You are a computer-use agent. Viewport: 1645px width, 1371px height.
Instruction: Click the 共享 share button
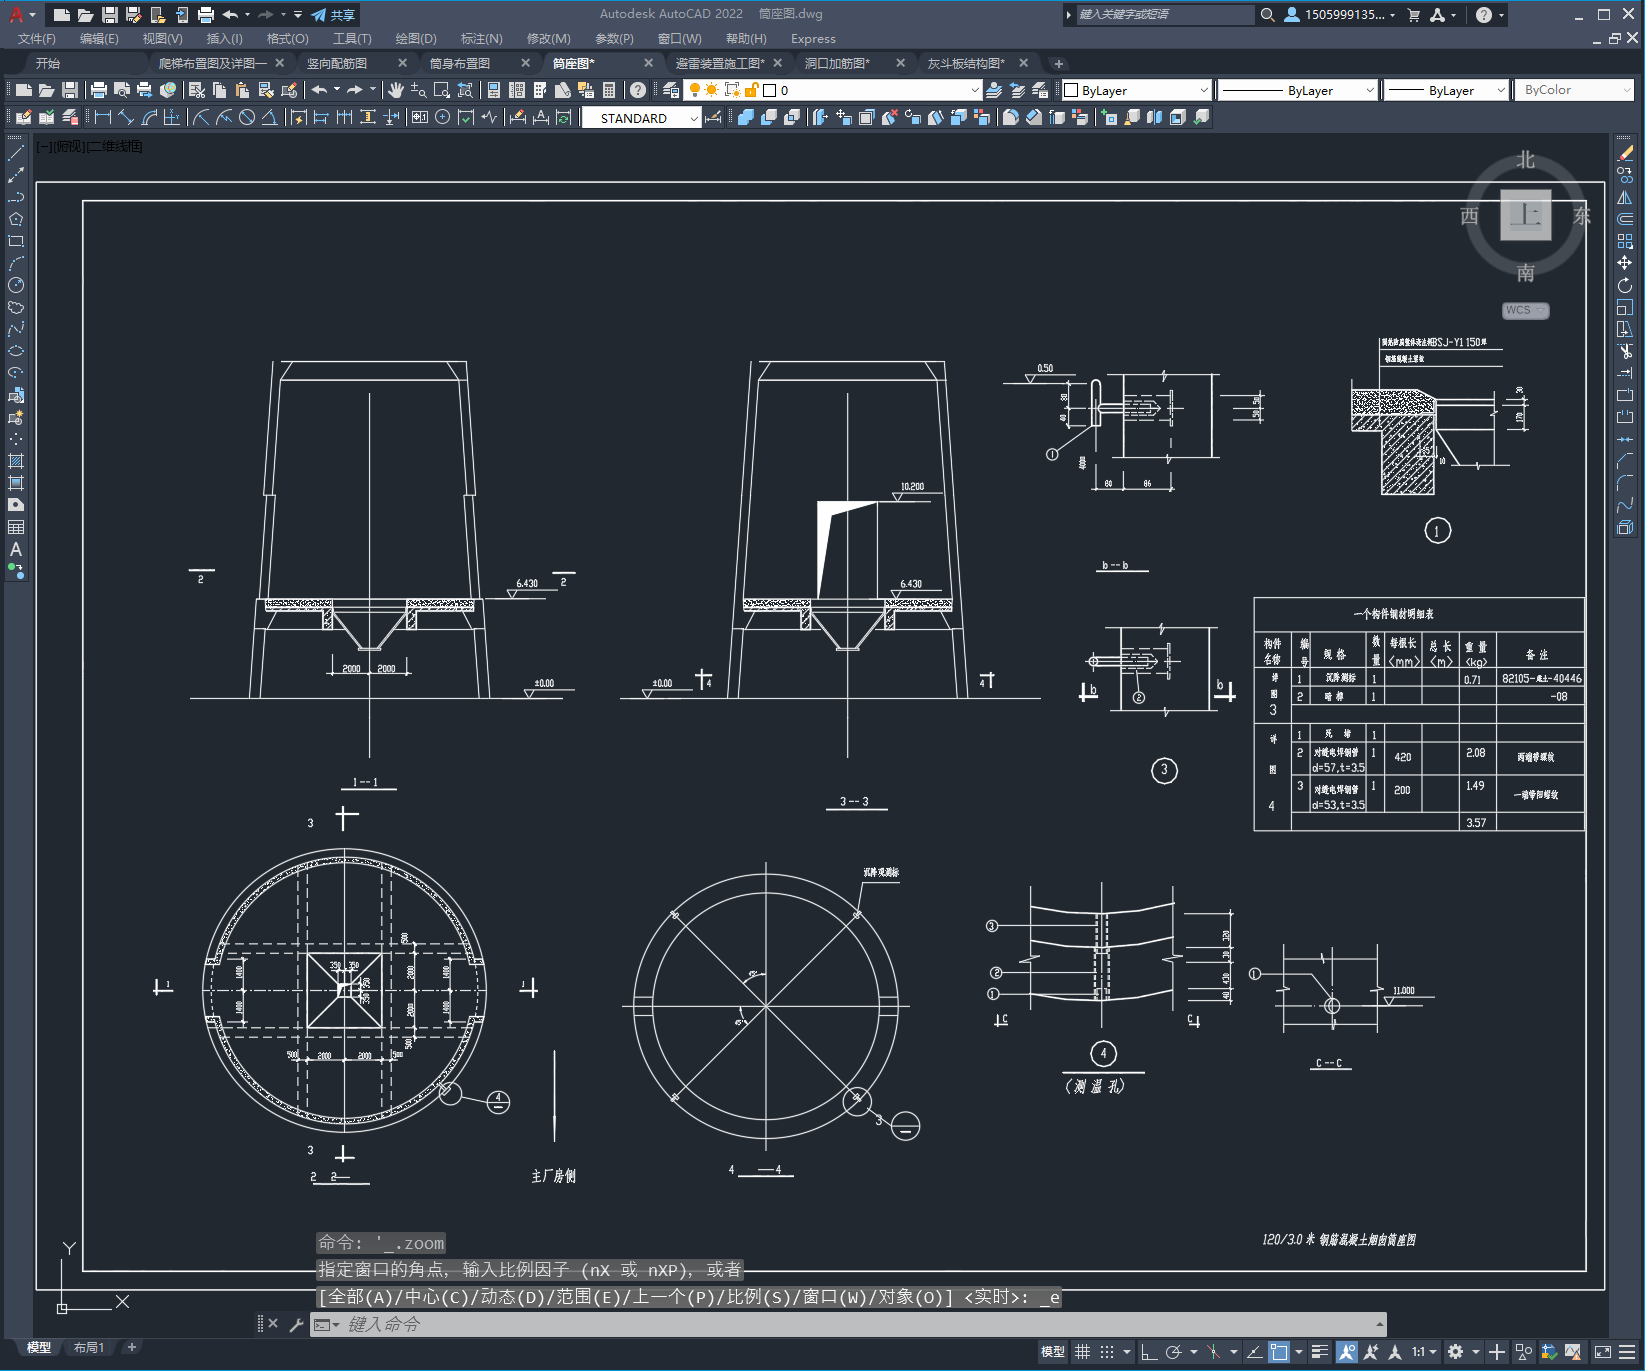click(334, 15)
